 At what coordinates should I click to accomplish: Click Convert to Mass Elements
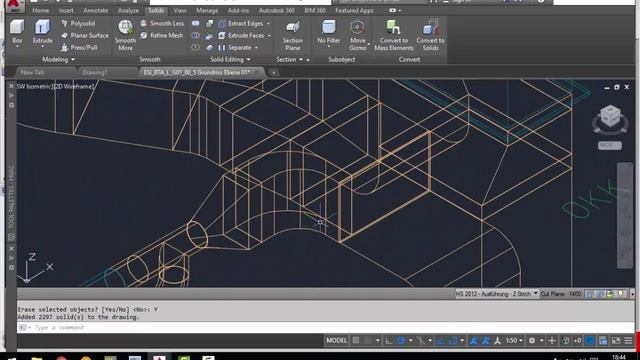(x=394, y=36)
